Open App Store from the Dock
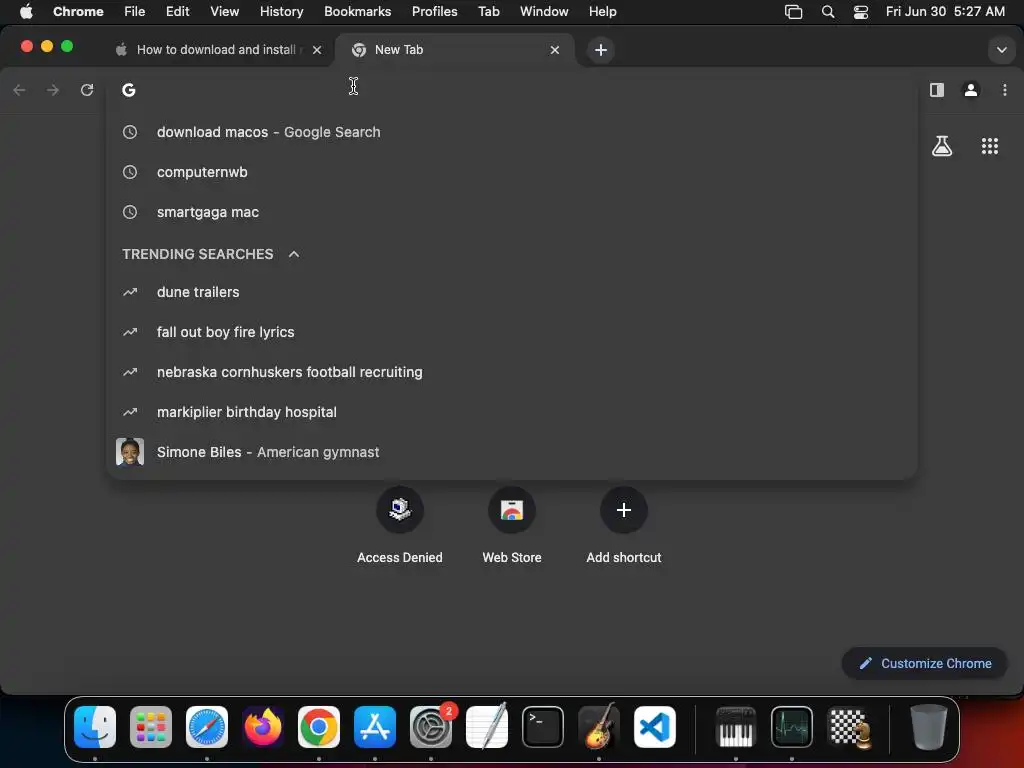 point(375,727)
